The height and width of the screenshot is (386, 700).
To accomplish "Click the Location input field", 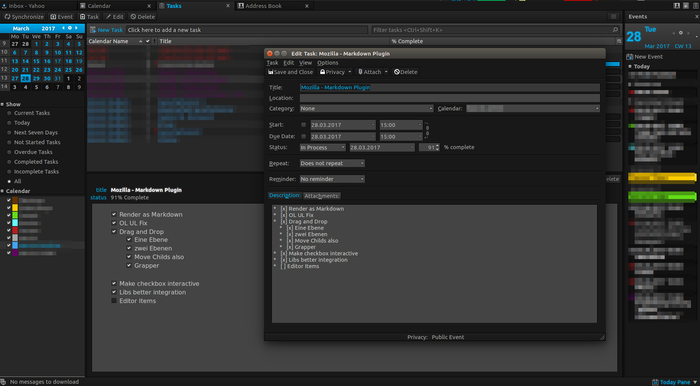I will 450,98.
